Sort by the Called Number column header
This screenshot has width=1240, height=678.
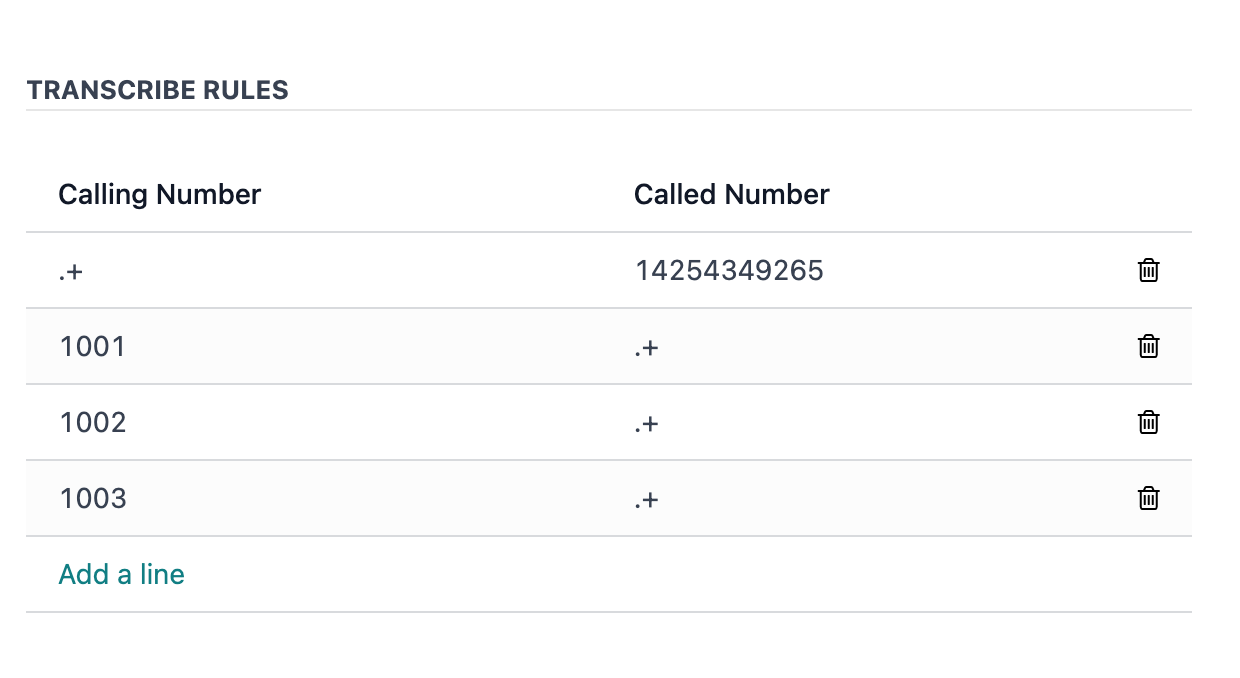(x=731, y=194)
